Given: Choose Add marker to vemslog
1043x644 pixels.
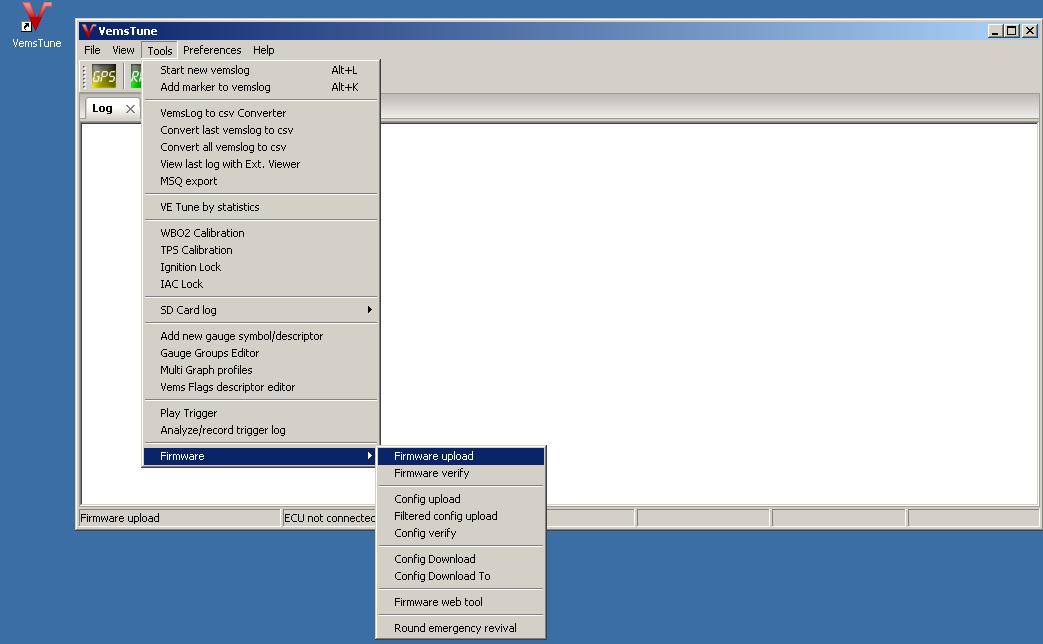Looking at the screenshot, I should pos(261,87).
